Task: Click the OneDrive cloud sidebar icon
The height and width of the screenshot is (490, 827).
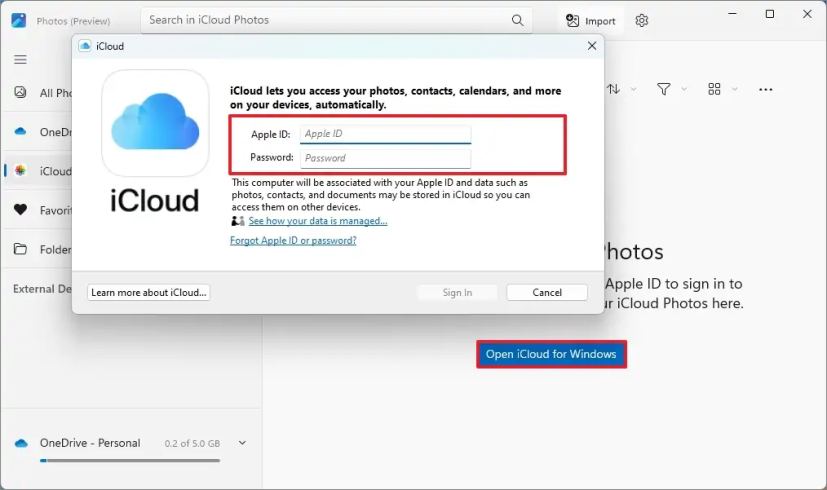Action: click(x=20, y=131)
